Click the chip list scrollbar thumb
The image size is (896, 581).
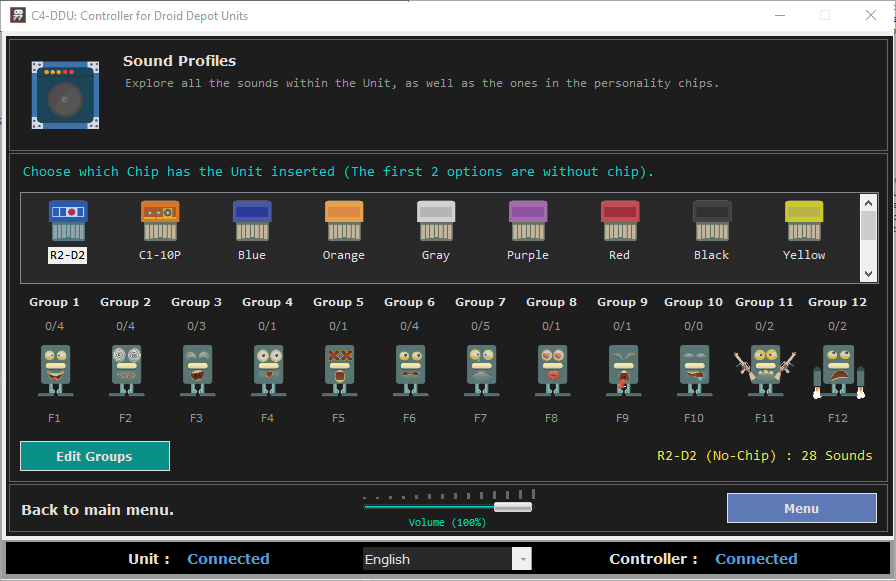pyautogui.click(x=868, y=226)
